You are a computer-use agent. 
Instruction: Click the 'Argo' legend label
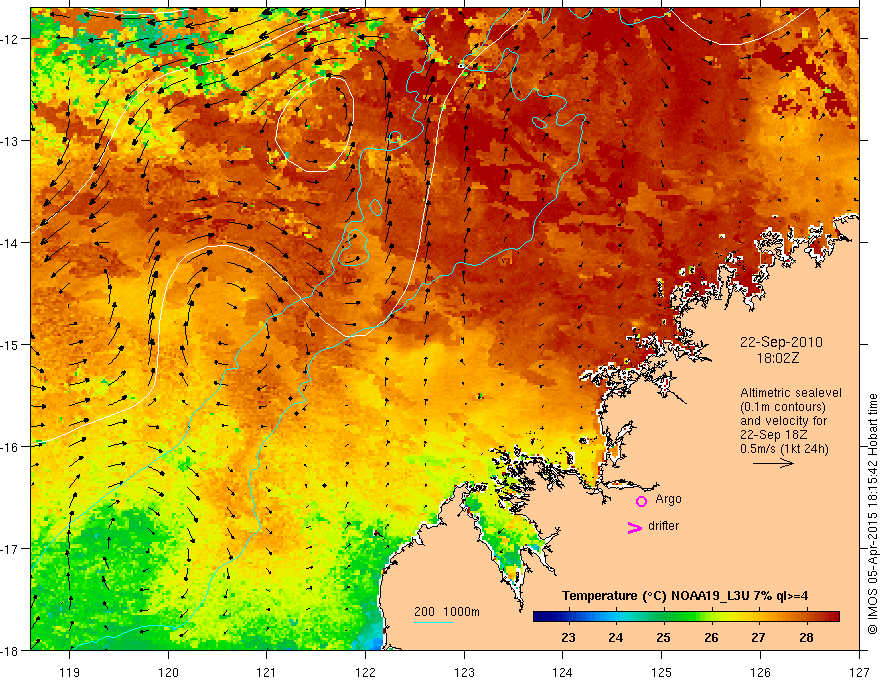668,499
